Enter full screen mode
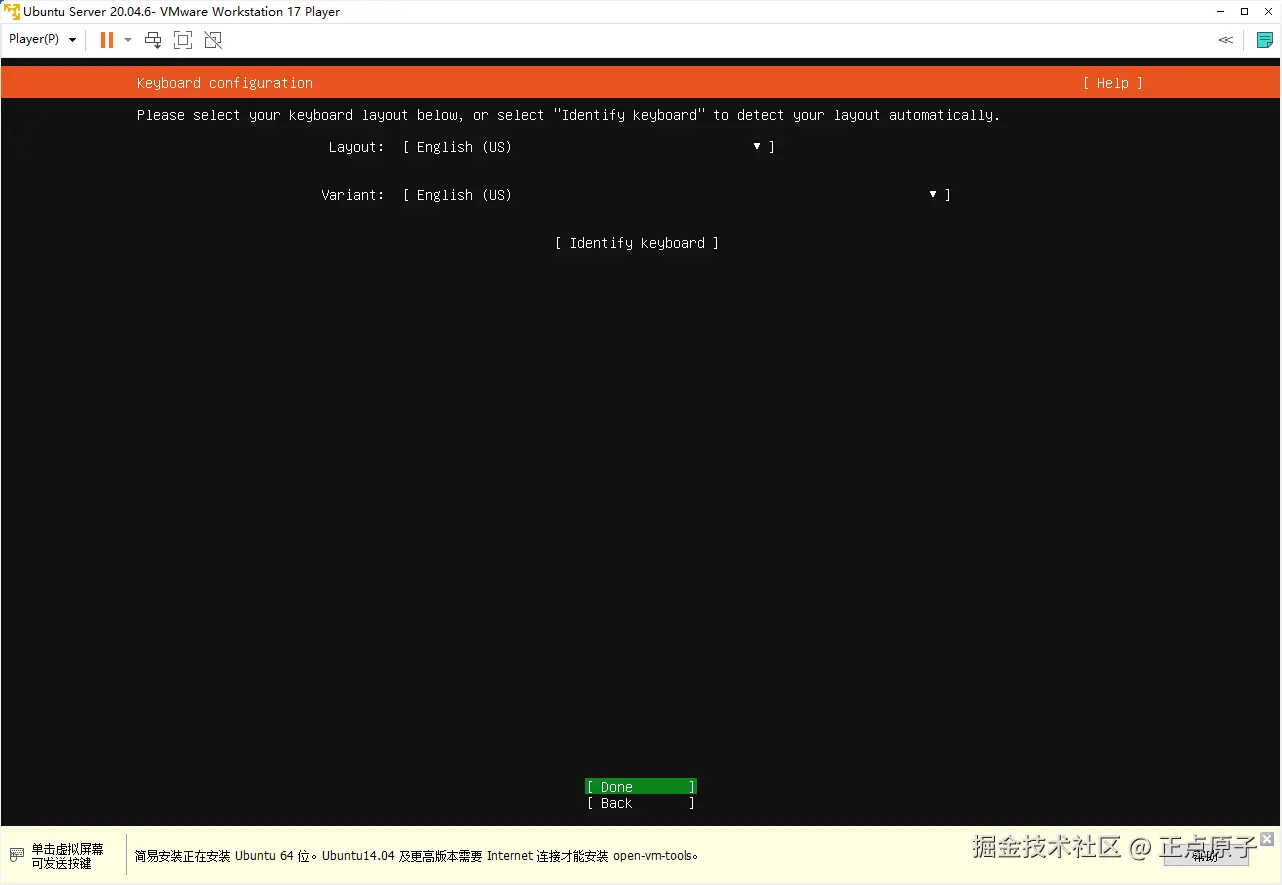Image resolution: width=1282 pixels, height=885 pixels. (x=183, y=40)
